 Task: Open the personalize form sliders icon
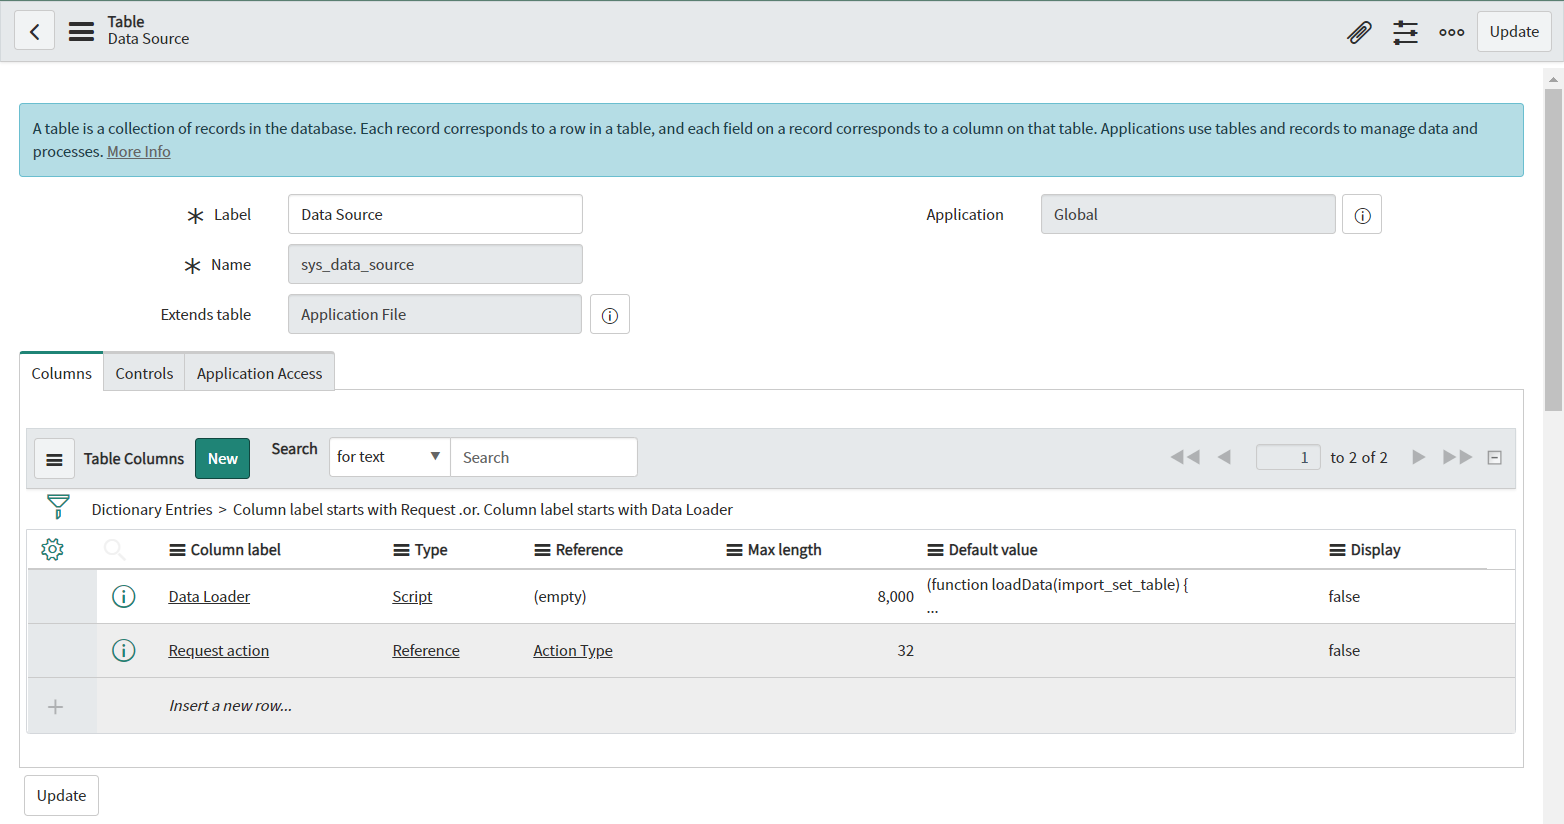click(x=1405, y=32)
